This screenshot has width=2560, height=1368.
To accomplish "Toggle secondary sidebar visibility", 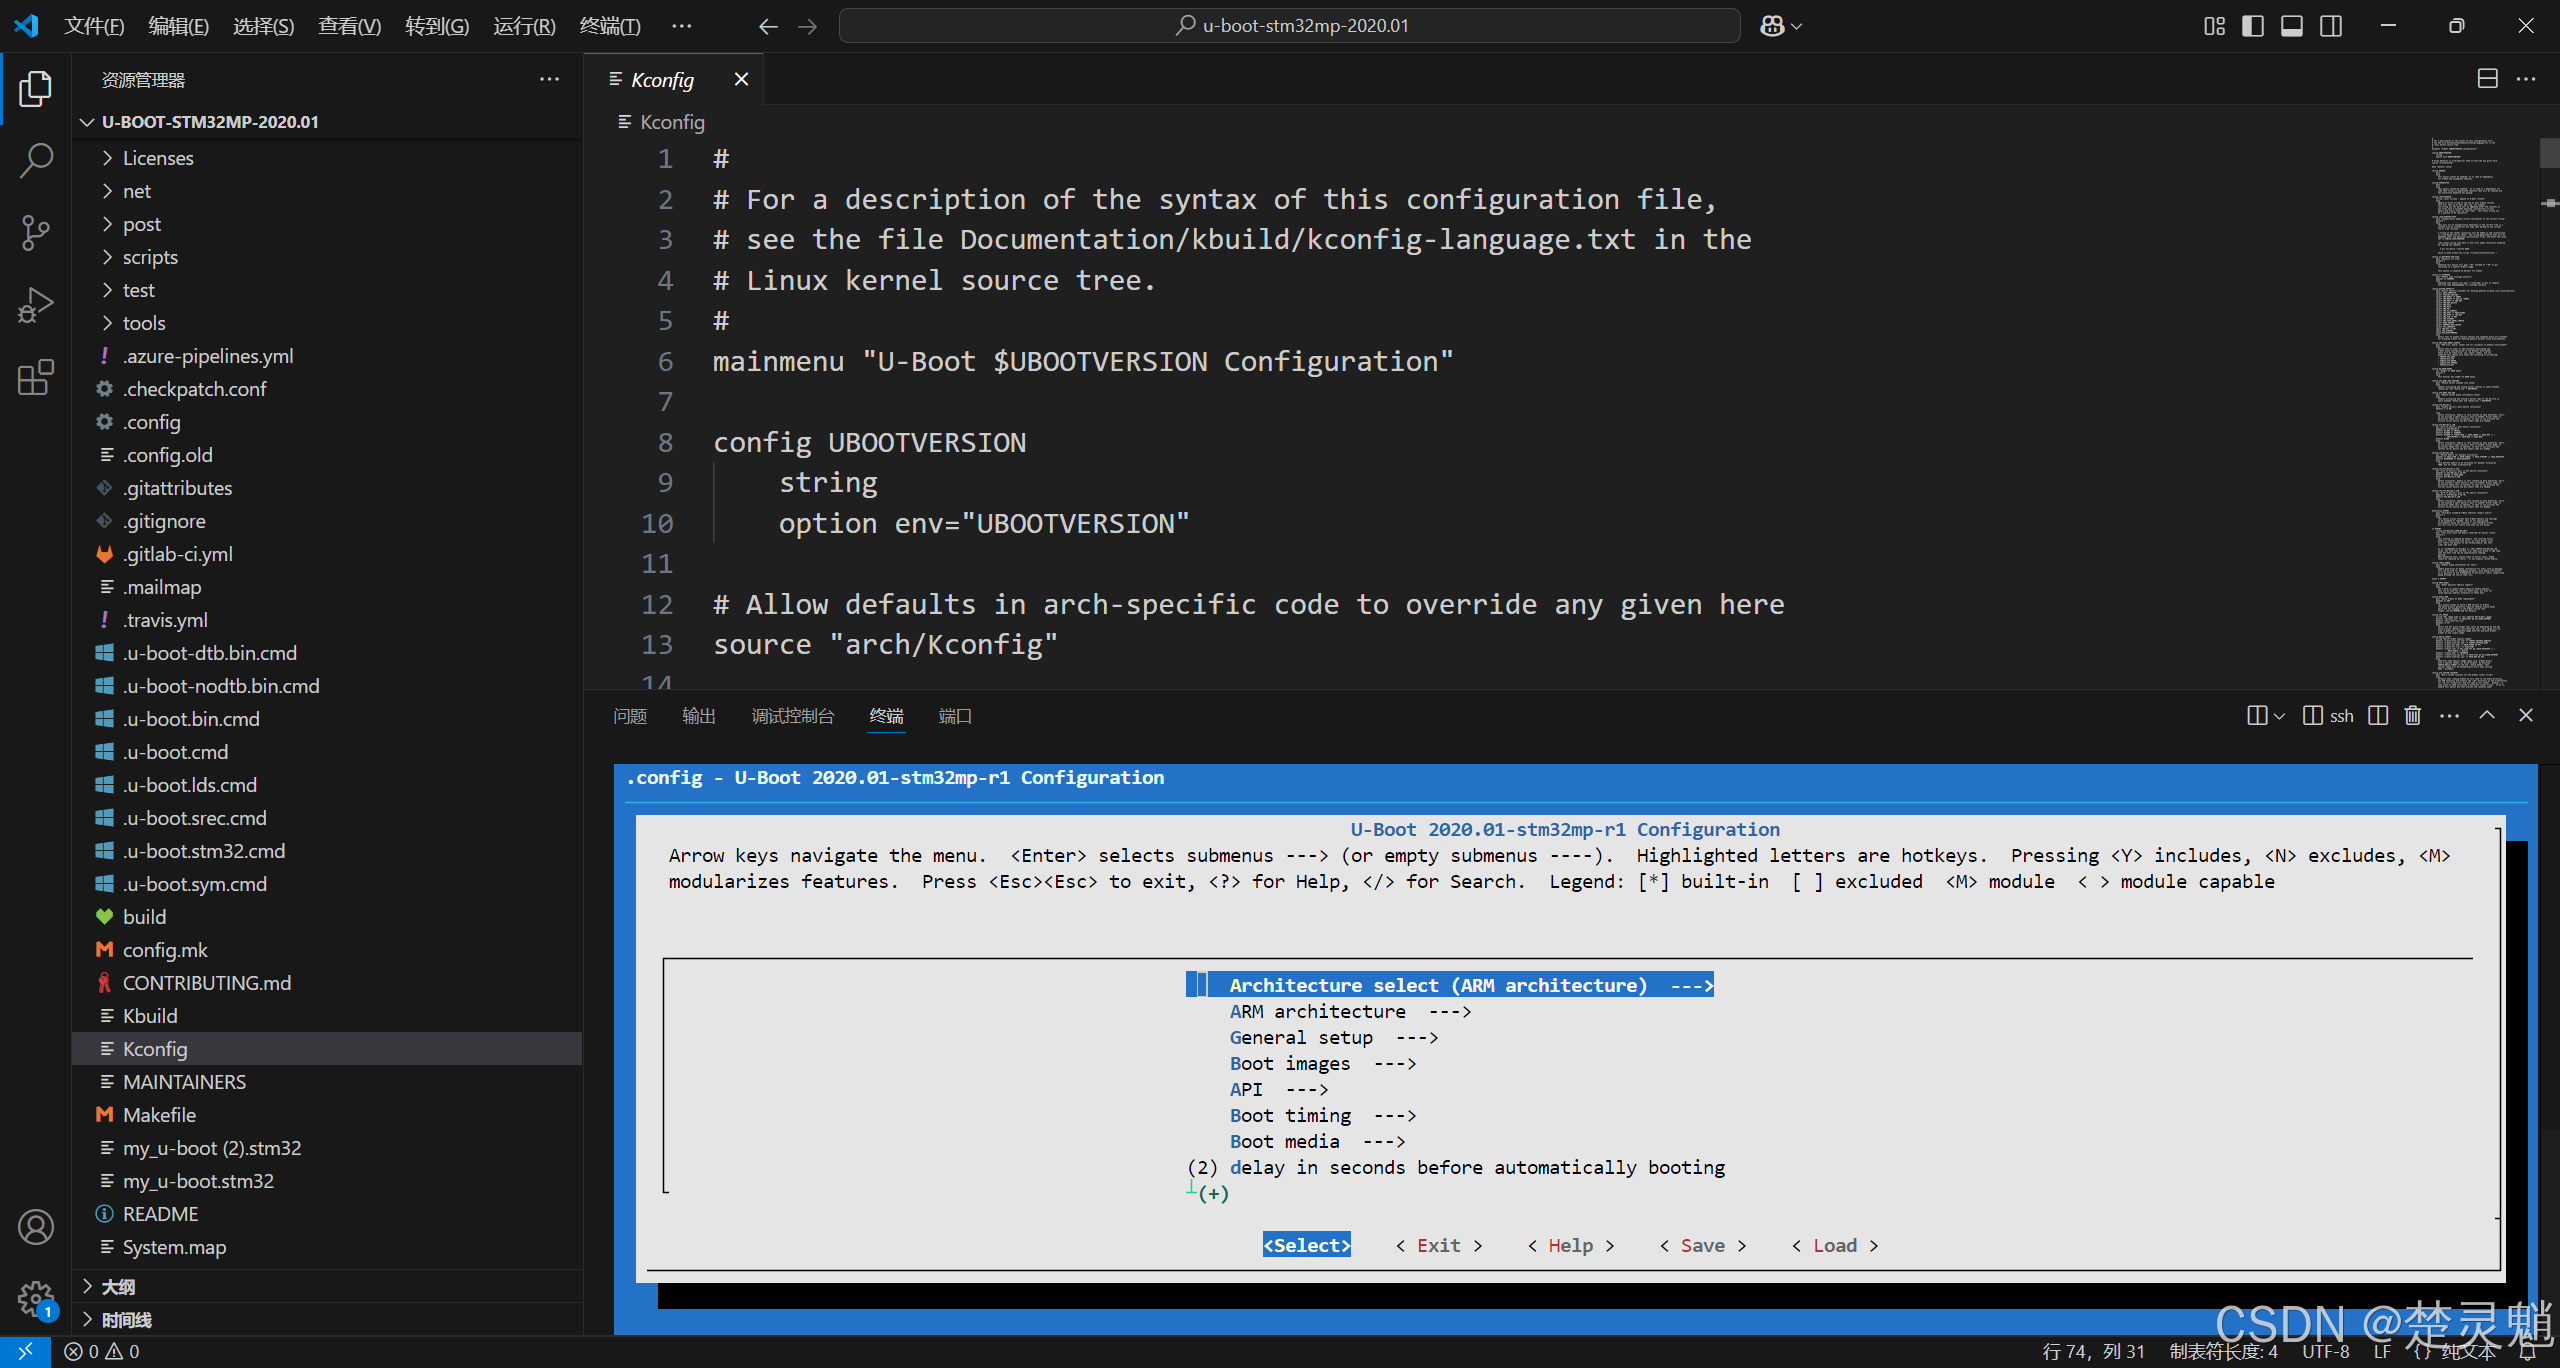I will (x=2331, y=26).
